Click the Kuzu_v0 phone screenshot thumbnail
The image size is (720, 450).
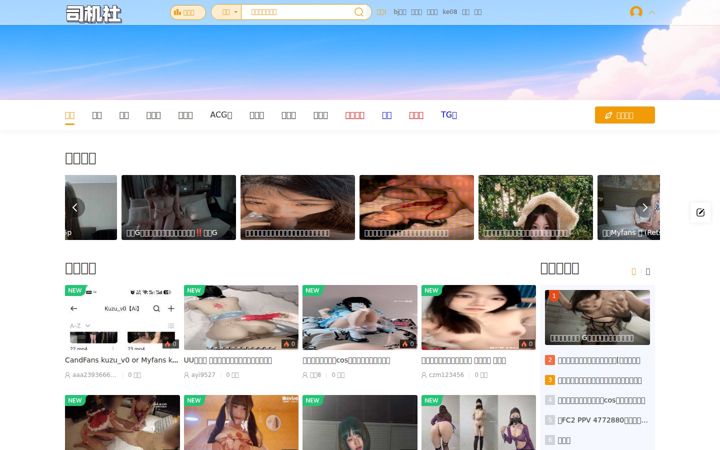point(122,317)
